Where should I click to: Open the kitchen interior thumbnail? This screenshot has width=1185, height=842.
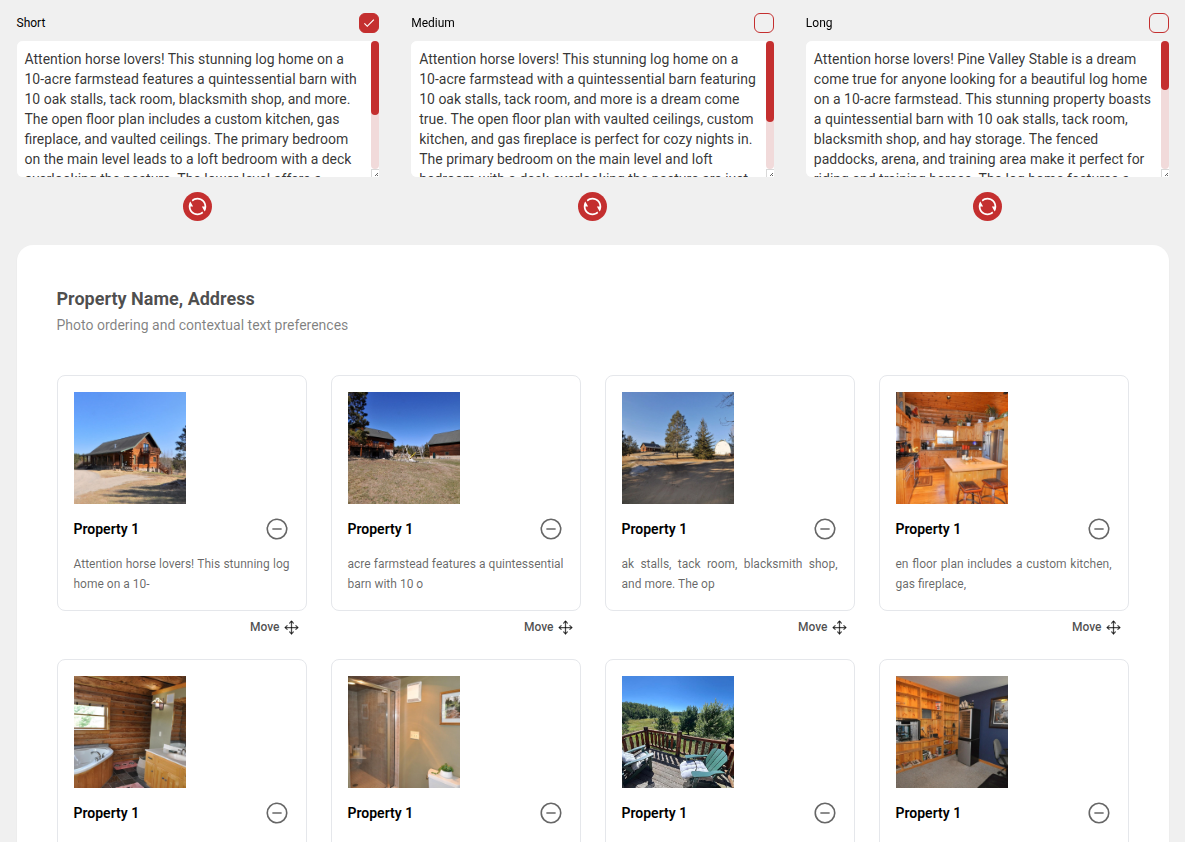click(951, 448)
